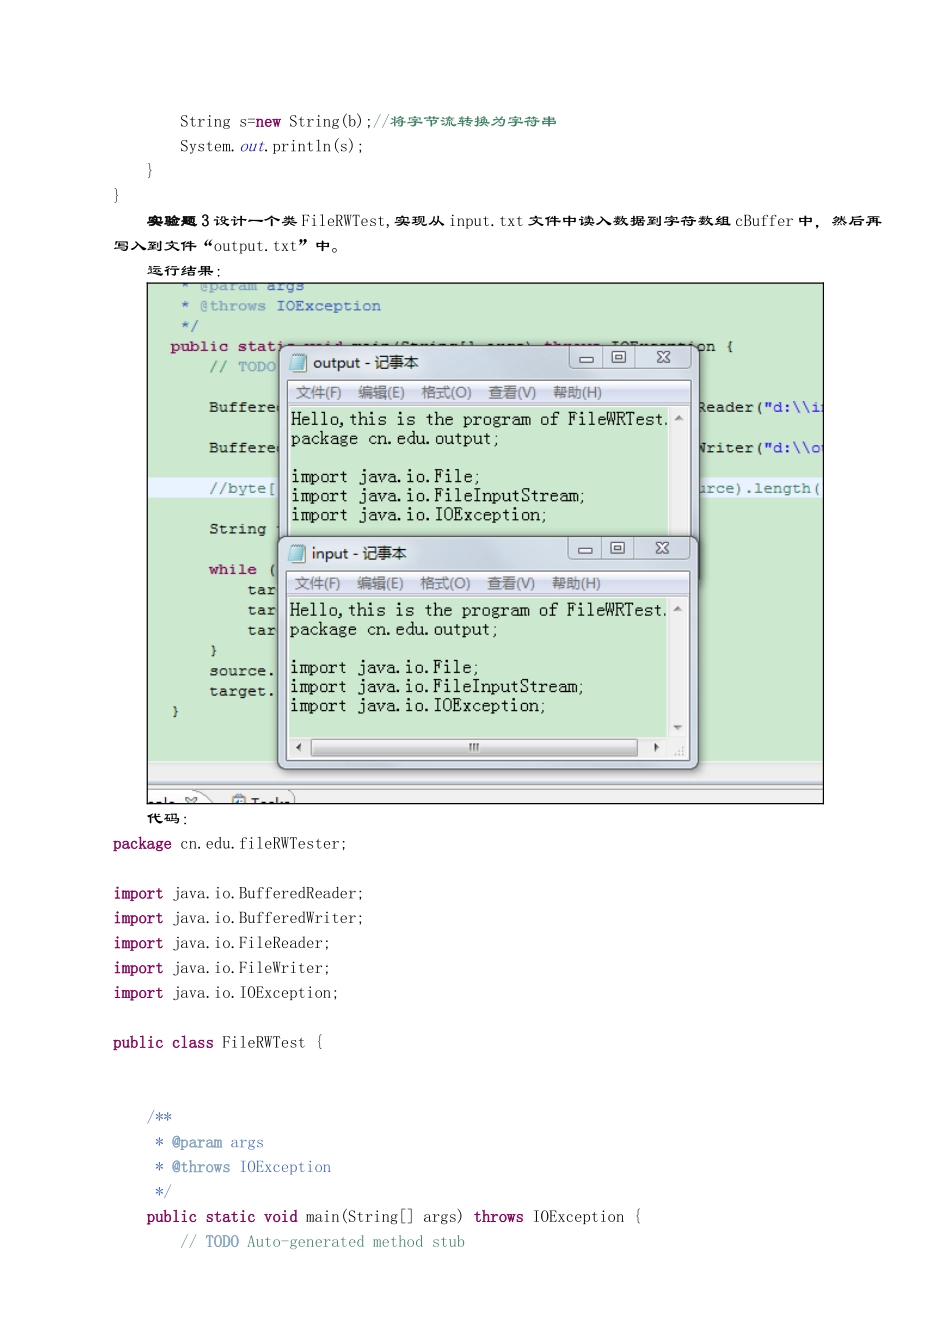Click 'Hello, this is the program' line in input Notepad
Screen dimensions: 950x1344
(478, 610)
